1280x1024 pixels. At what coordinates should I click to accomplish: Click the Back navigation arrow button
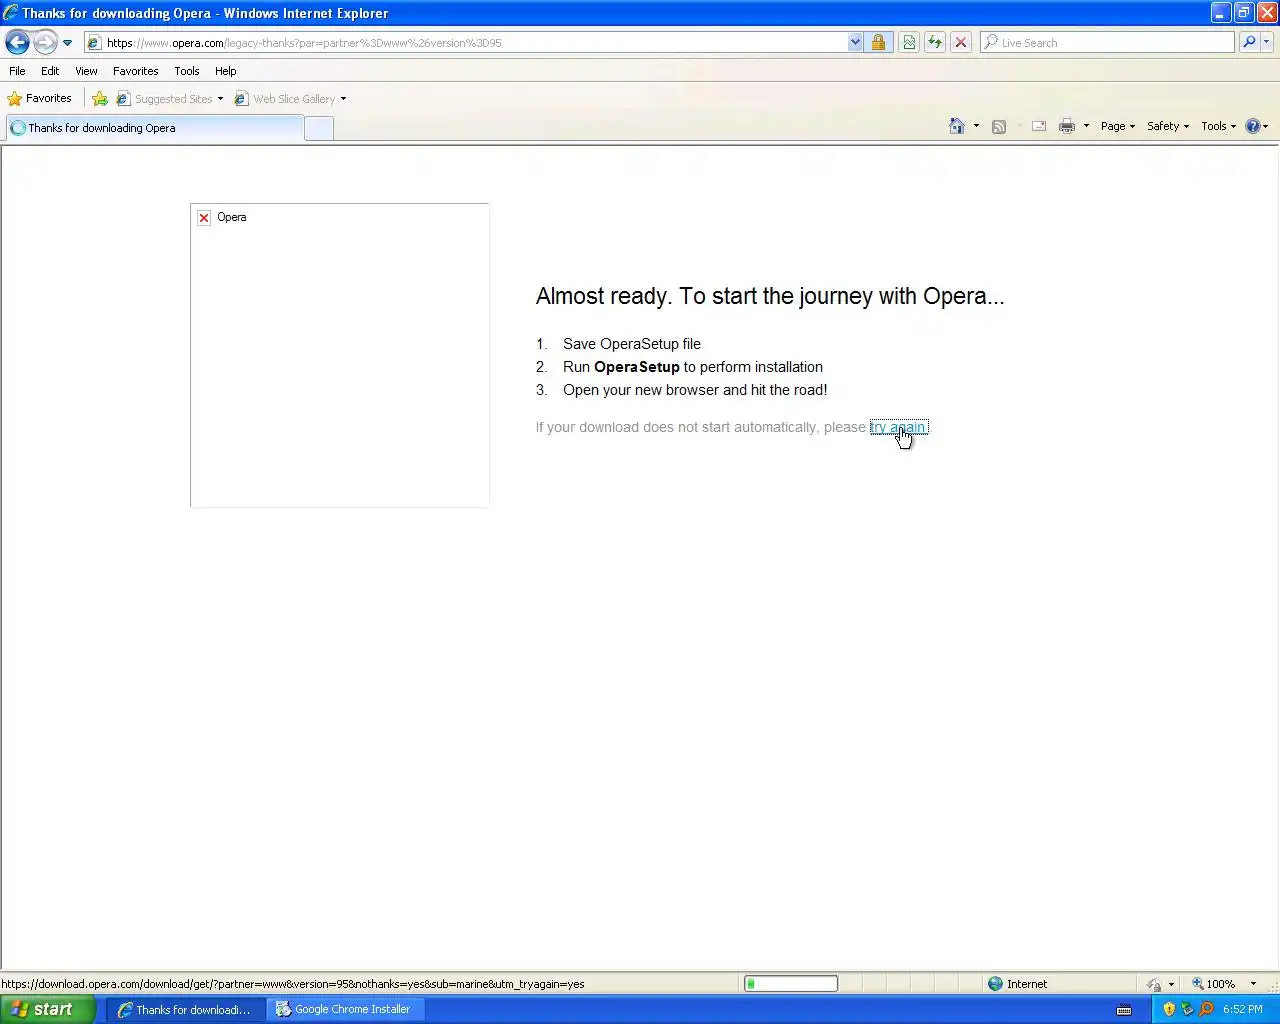pos(17,42)
